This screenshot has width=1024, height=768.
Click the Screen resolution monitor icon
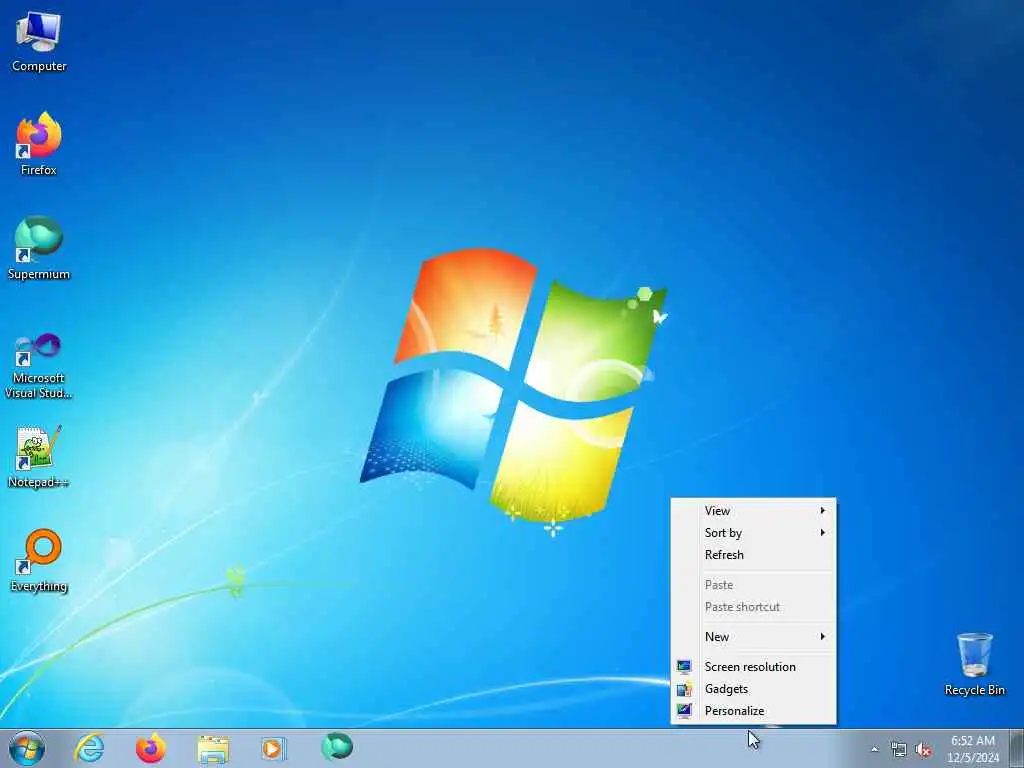coord(684,667)
